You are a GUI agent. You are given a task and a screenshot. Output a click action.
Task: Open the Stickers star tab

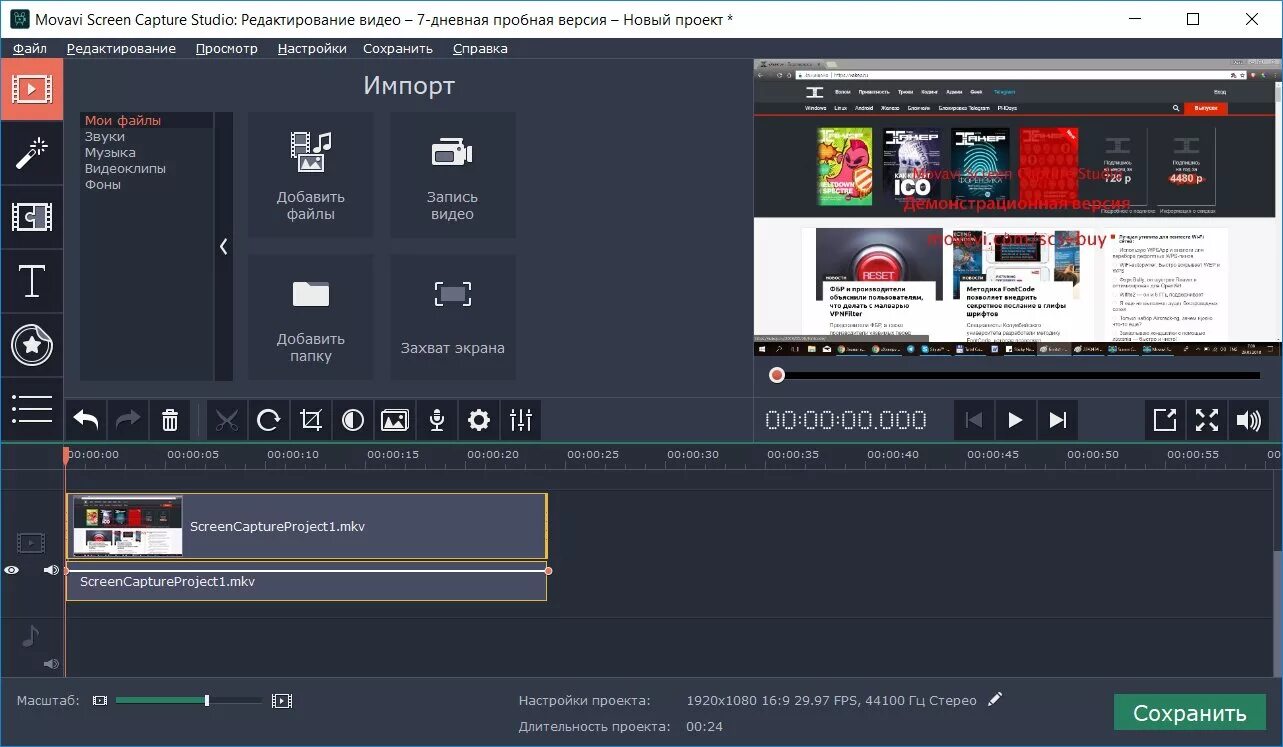[x=31, y=345]
